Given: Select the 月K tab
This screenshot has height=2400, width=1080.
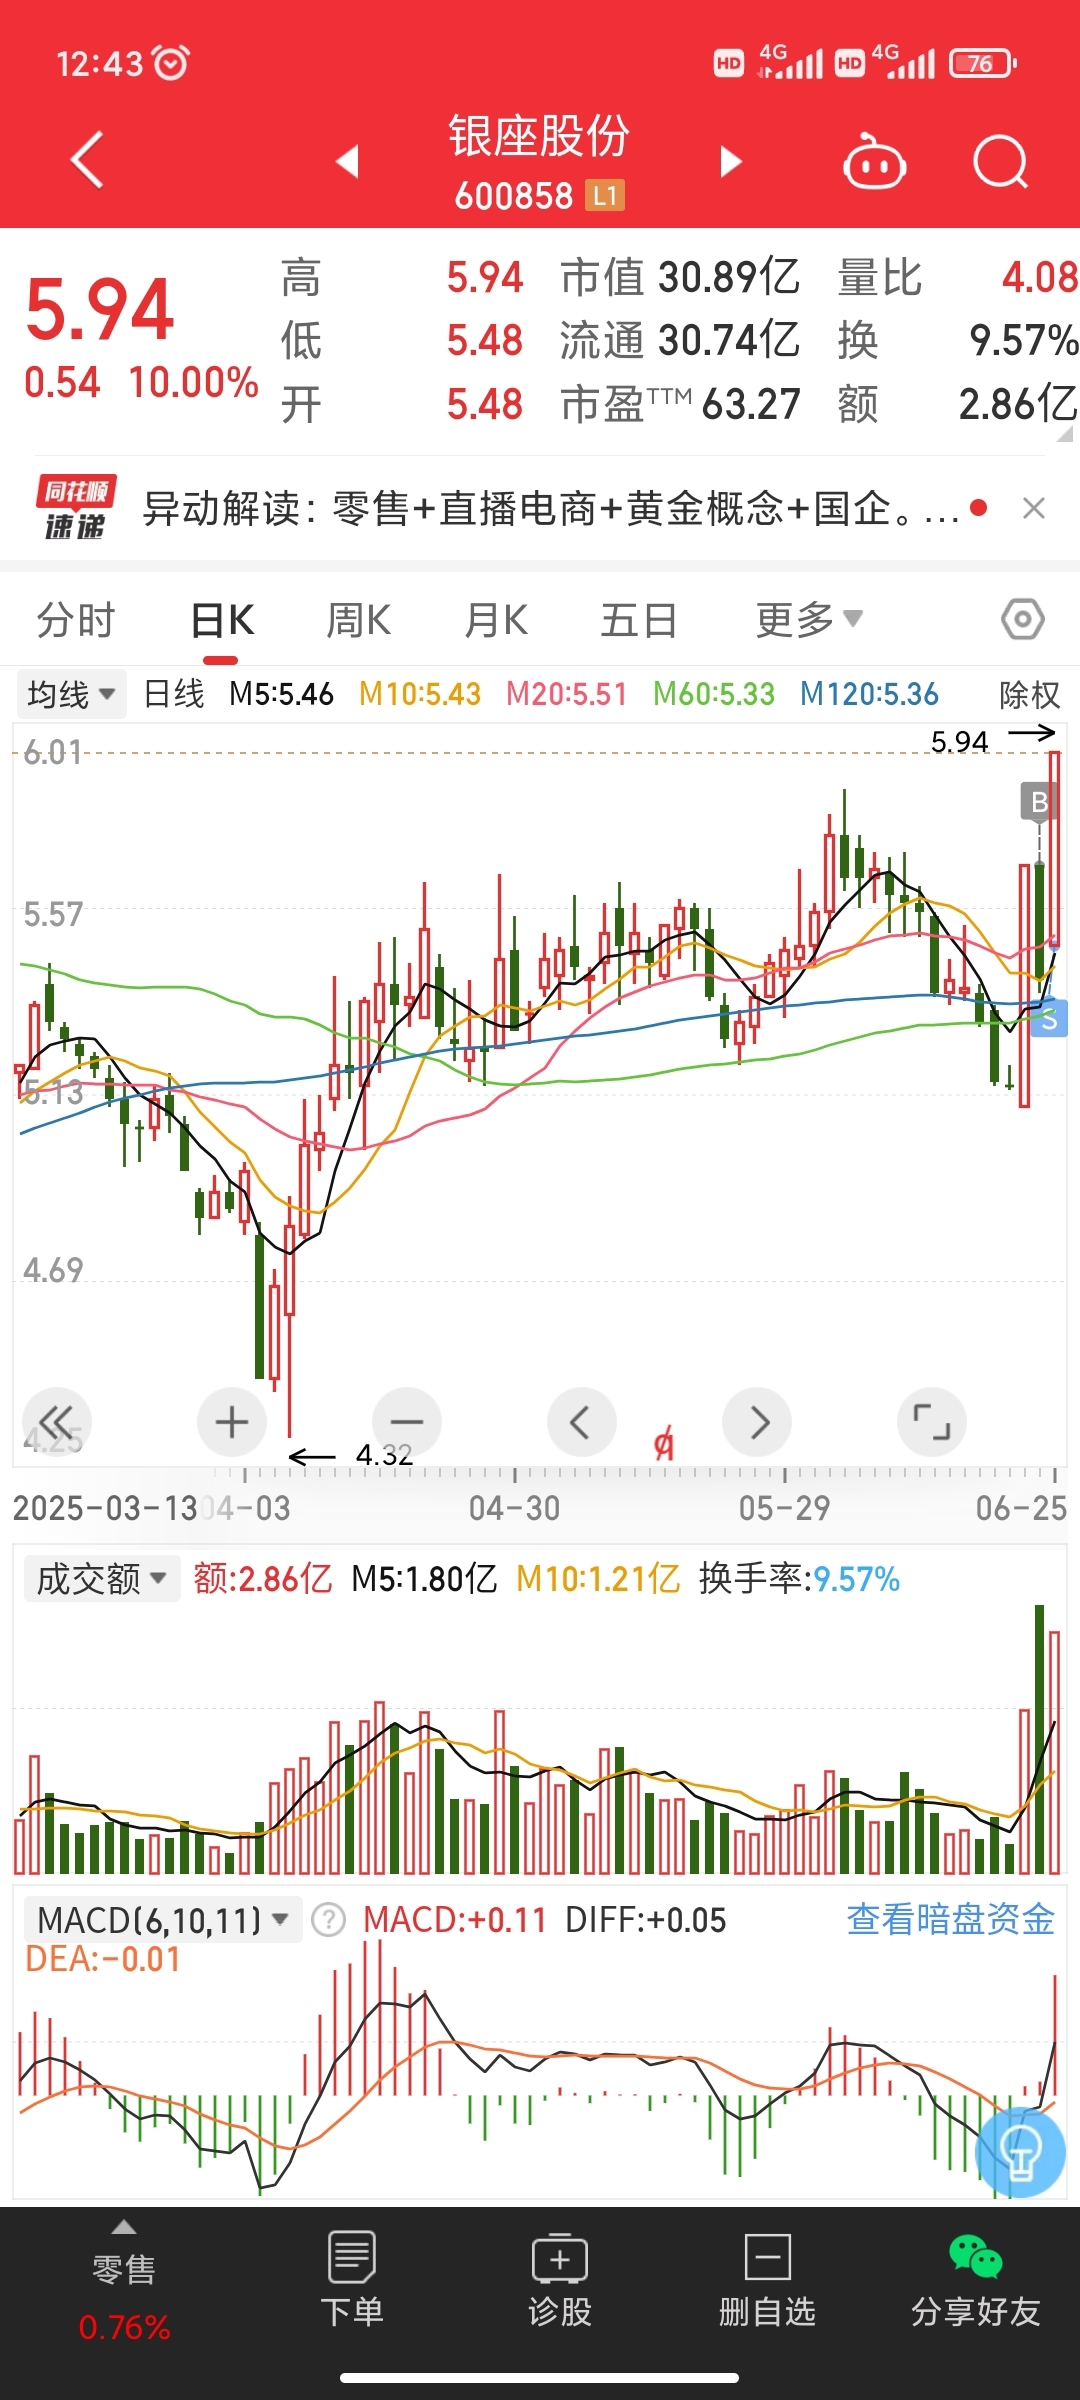Looking at the screenshot, I should [x=496, y=620].
